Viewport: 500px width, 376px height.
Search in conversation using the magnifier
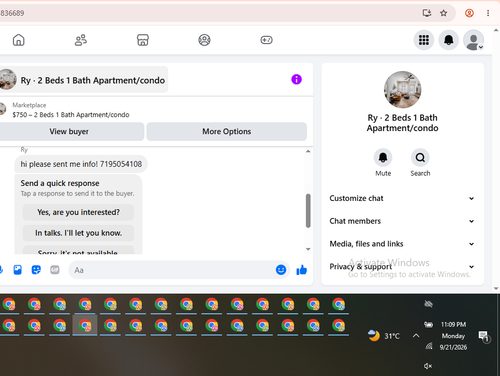pos(420,157)
